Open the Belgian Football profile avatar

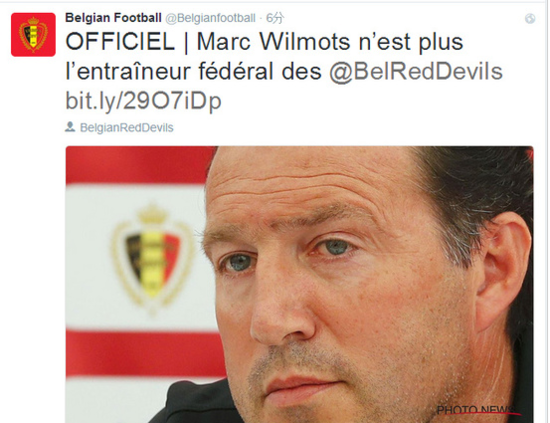click(x=33, y=34)
